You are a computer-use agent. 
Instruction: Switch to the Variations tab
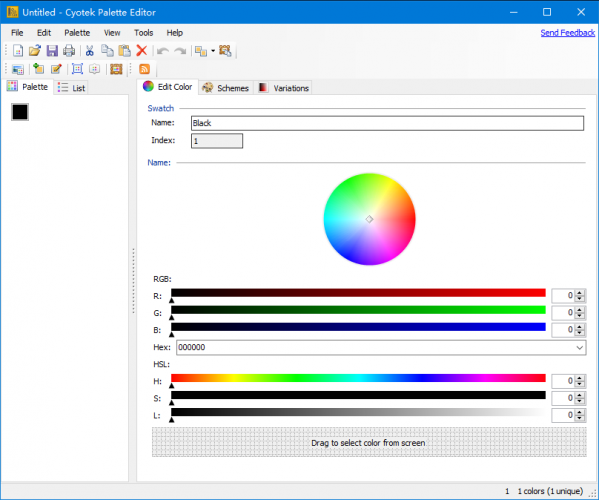pyautogui.click(x=283, y=88)
